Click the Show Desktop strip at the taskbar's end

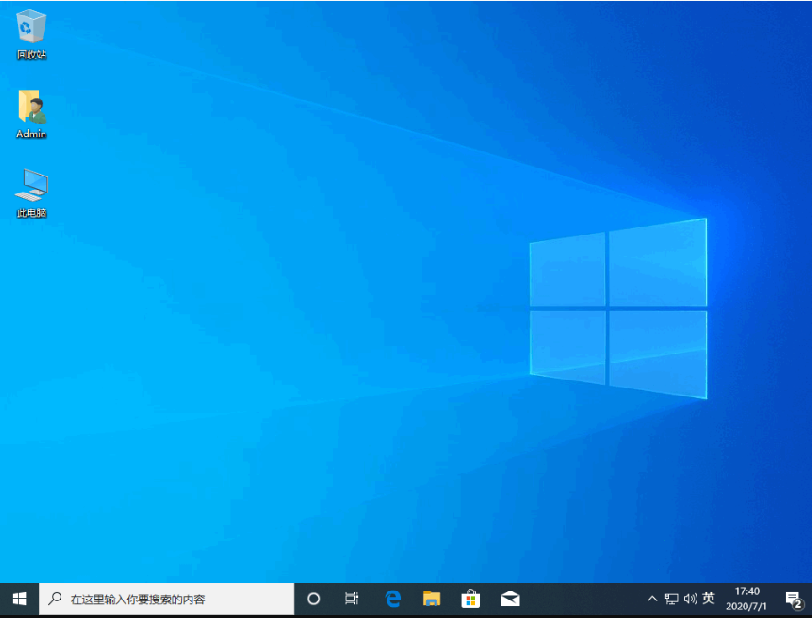click(x=810, y=599)
